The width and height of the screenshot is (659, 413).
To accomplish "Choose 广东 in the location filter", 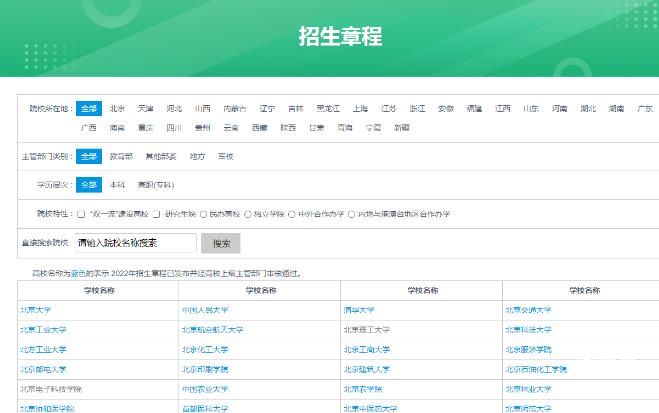I will 645,108.
